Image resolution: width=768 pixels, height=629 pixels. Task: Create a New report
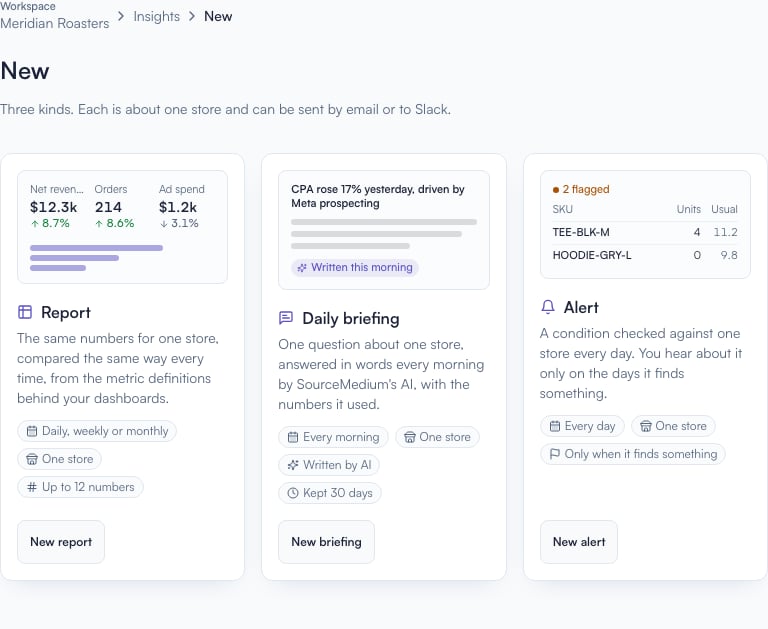coord(61,542)
